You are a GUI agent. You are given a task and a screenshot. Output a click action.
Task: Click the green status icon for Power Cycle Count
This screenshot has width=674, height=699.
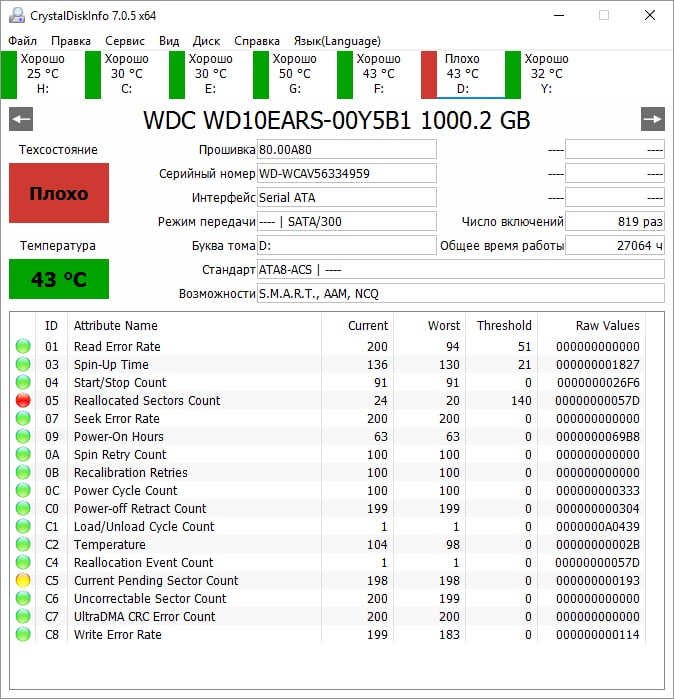[x=23, y=490]
